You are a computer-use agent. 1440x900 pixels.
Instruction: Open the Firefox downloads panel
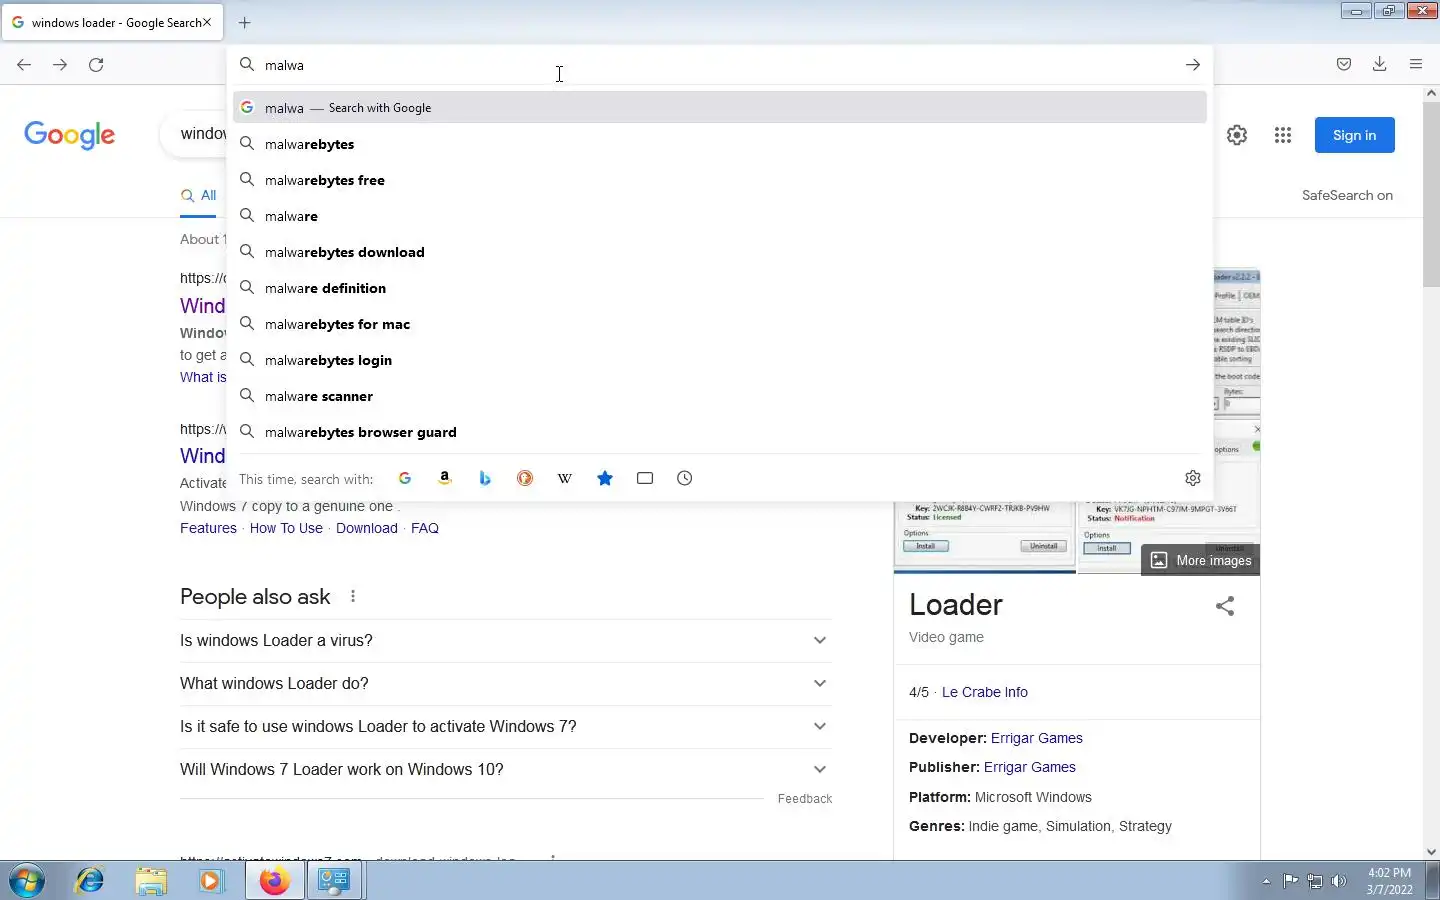[x=1380, y=64]
